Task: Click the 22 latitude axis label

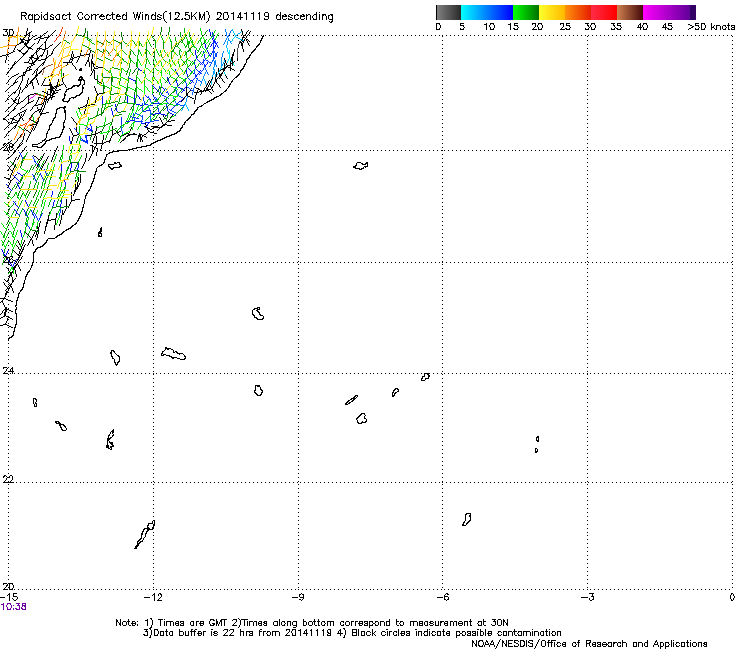Action: pos(8,479)
